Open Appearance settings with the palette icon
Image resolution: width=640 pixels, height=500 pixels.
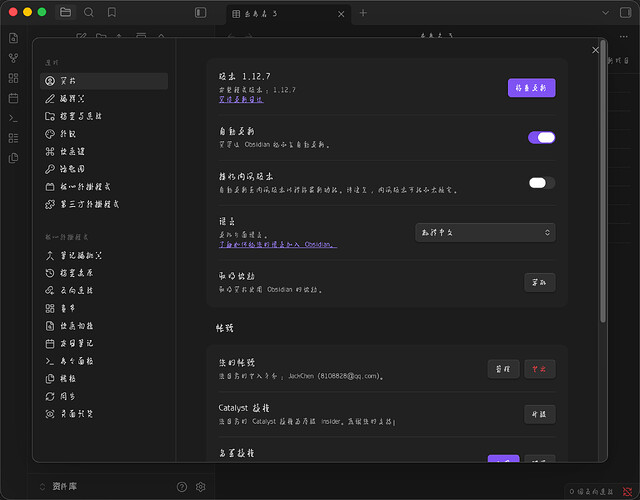[104, 134]
